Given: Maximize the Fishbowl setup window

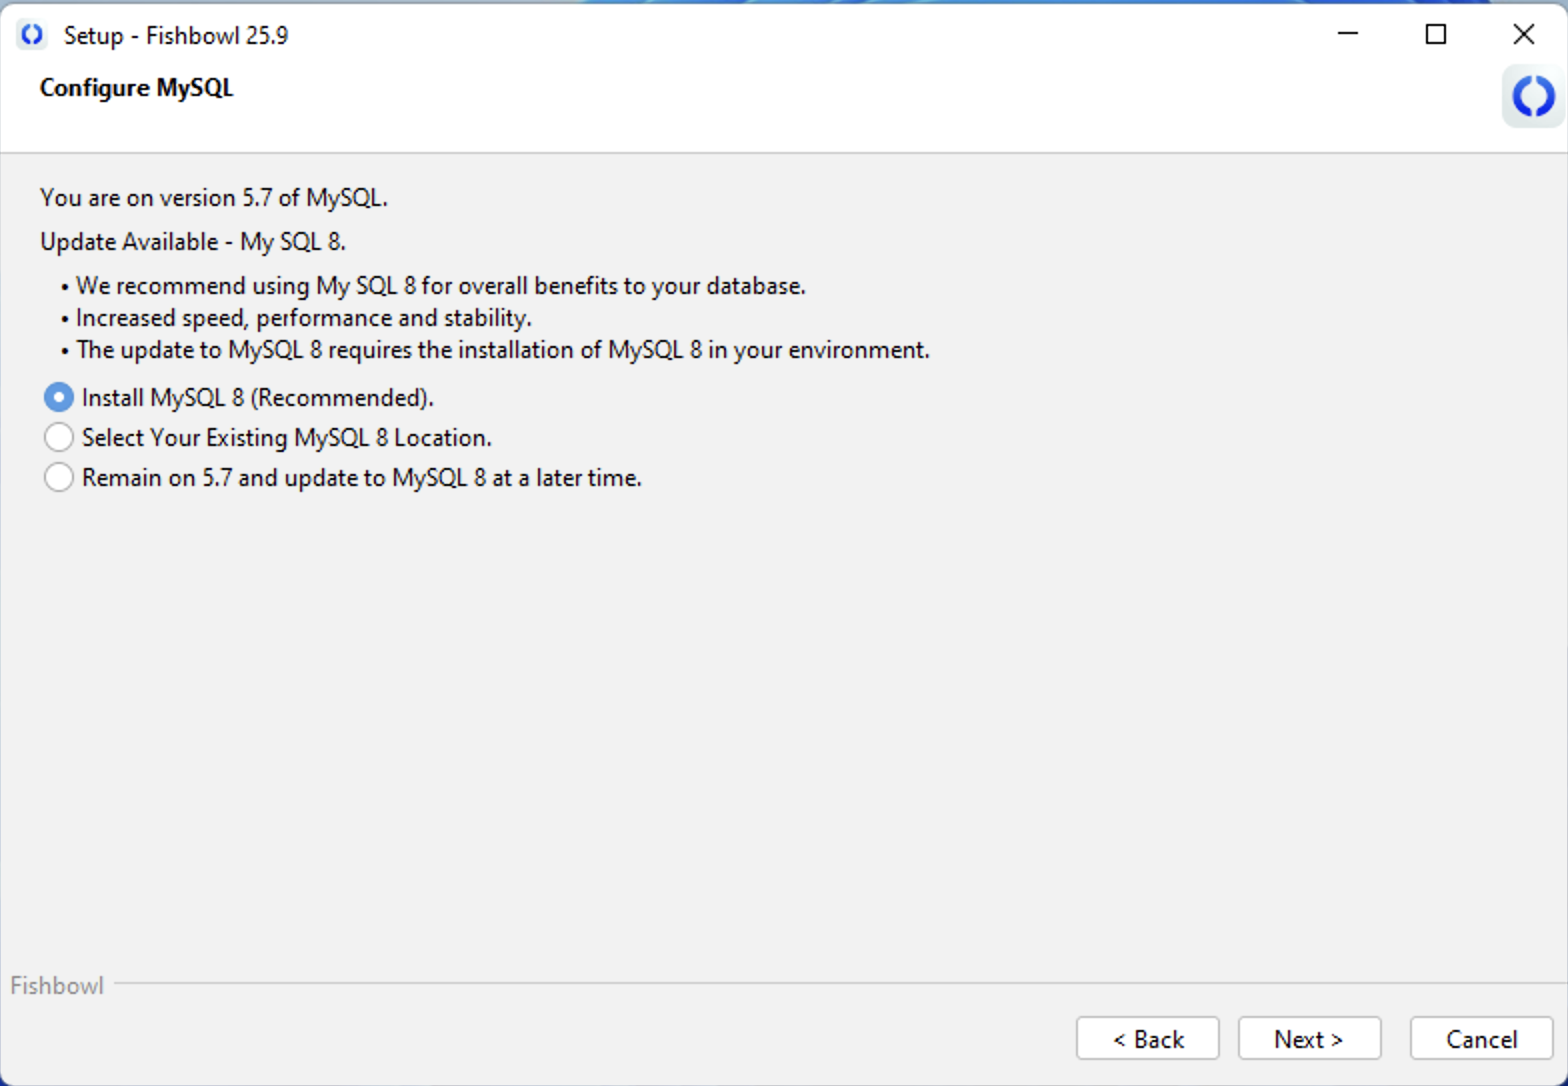Looking at the screenshot, I should 1435,34.
